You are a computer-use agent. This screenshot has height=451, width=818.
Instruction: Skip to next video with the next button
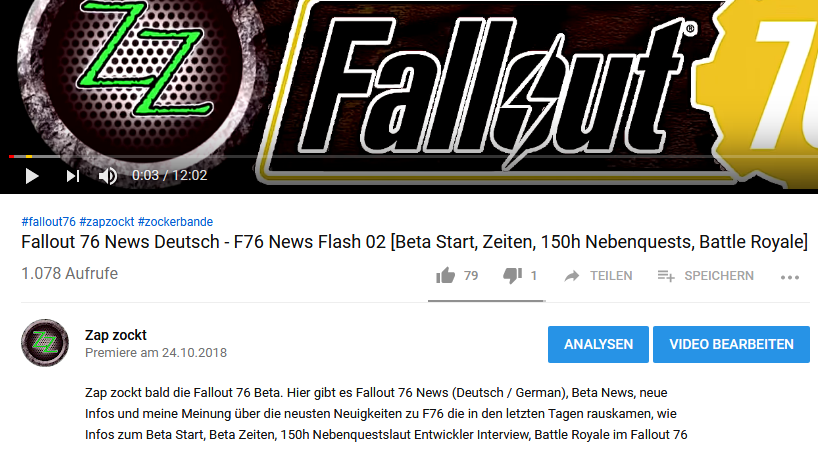pos(73,176)
